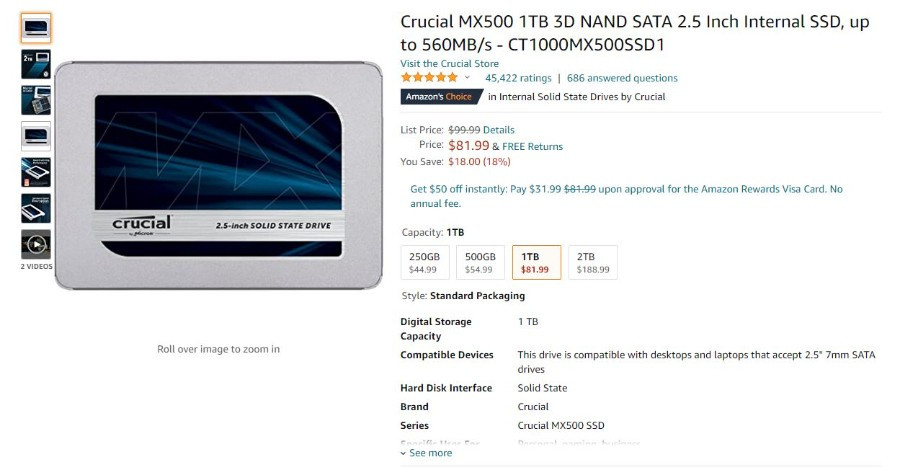Select the 1TB capacity option

point(536,262)
